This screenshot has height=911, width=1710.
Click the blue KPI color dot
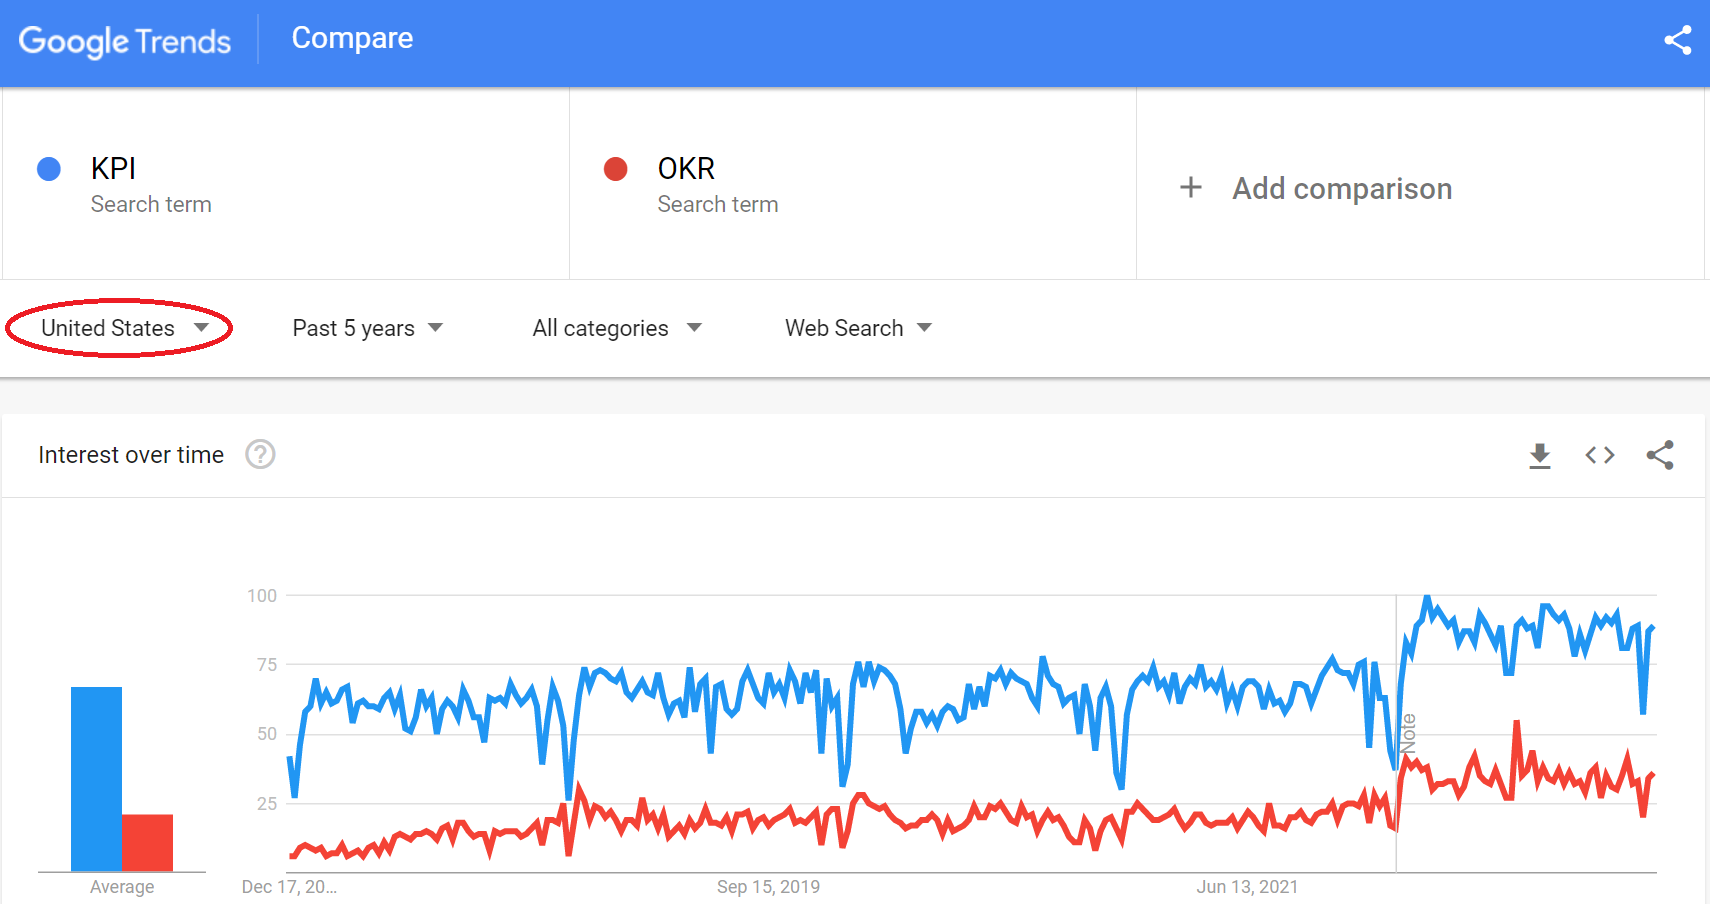(49, 169)
